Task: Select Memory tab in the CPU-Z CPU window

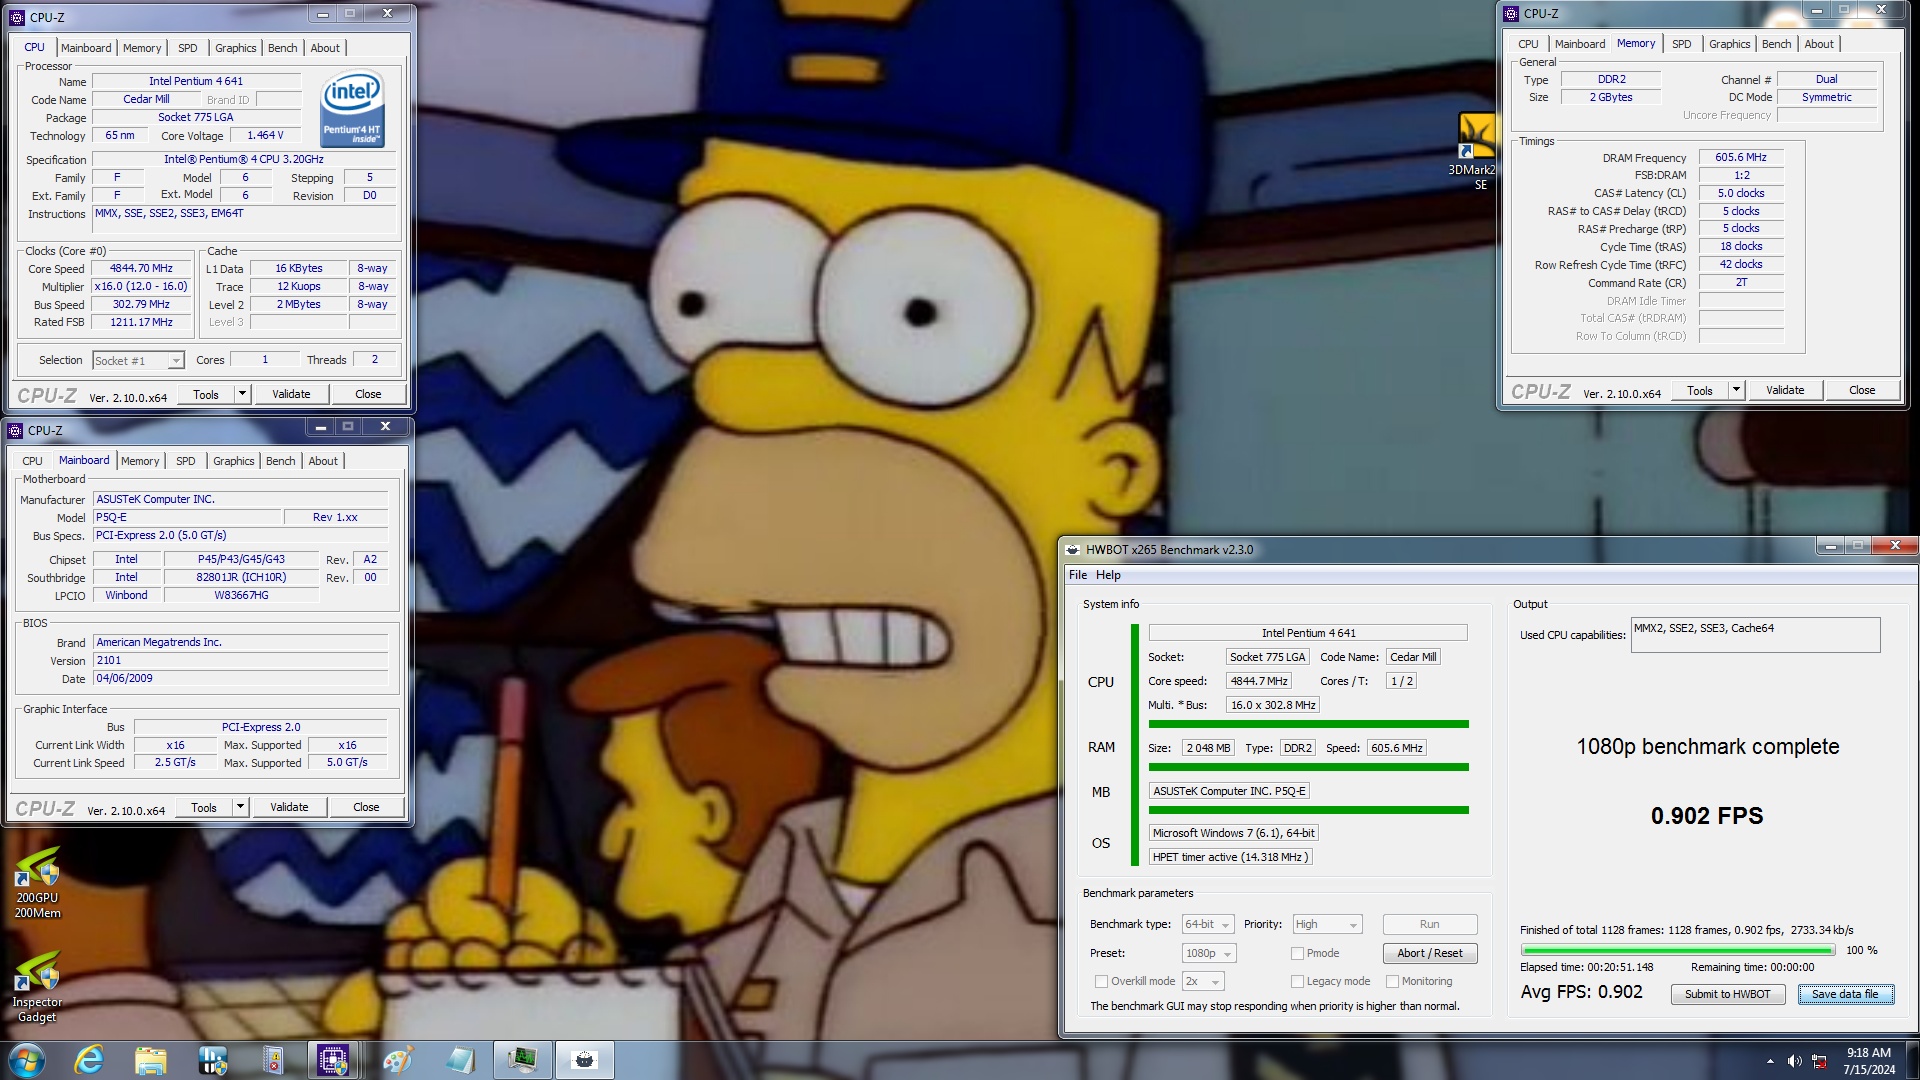Action: (142, 48)
